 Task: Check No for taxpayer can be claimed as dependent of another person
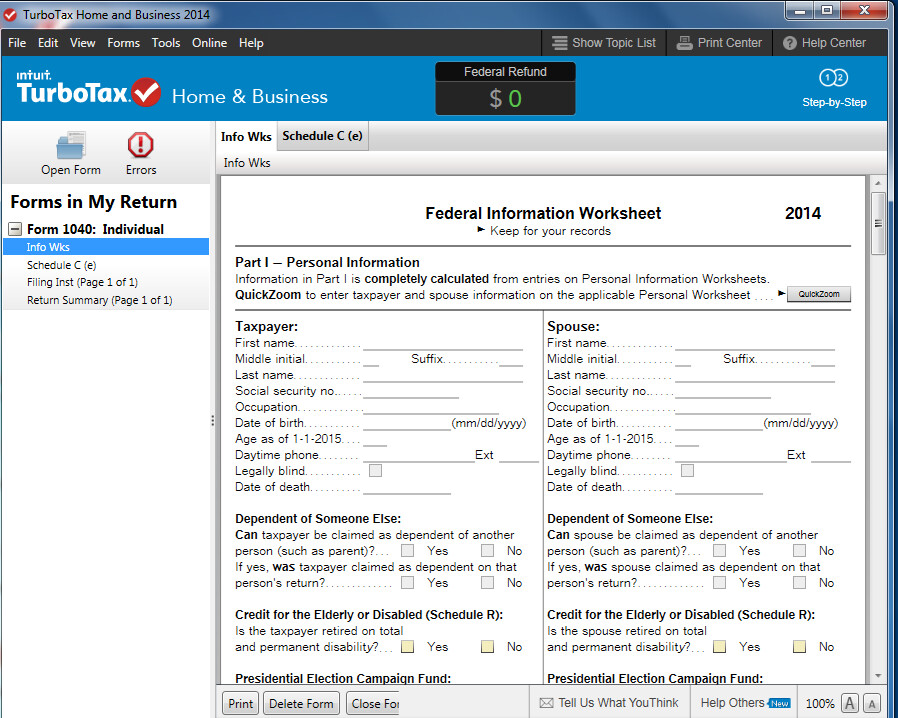pyautogui.click(x=487, y=550)
